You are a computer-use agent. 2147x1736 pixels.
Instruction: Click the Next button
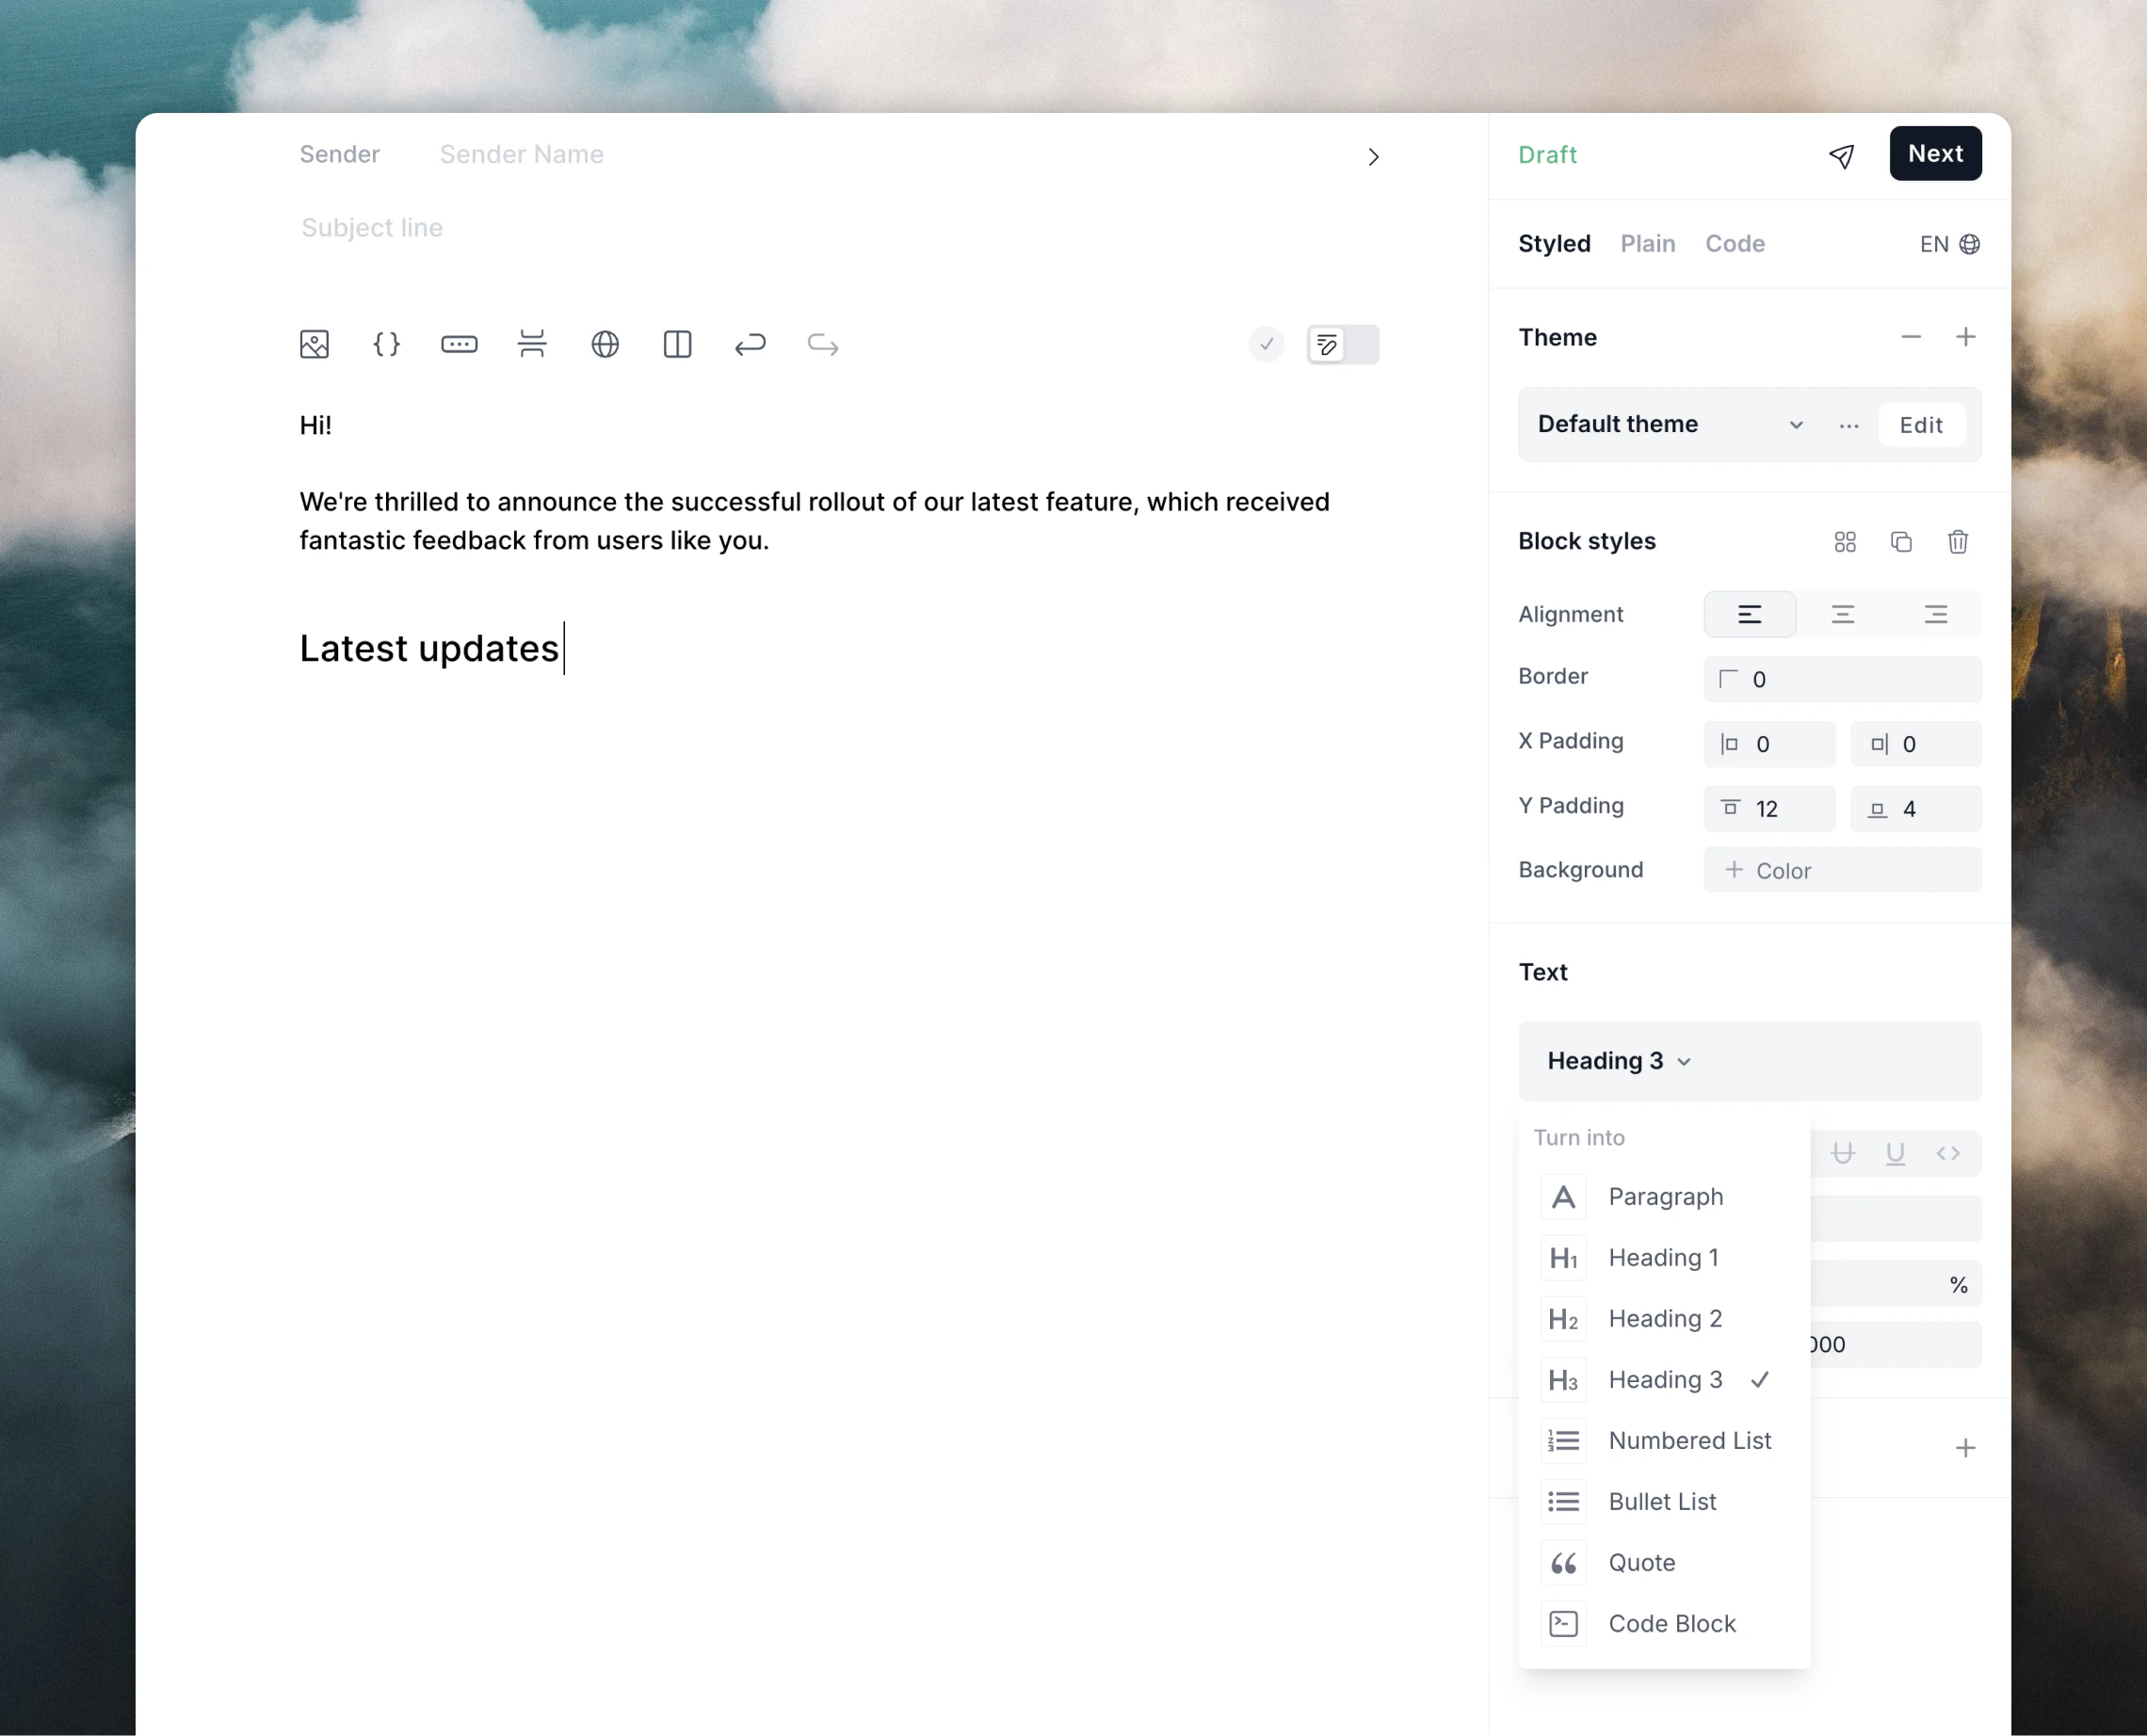coord(1935,153)
